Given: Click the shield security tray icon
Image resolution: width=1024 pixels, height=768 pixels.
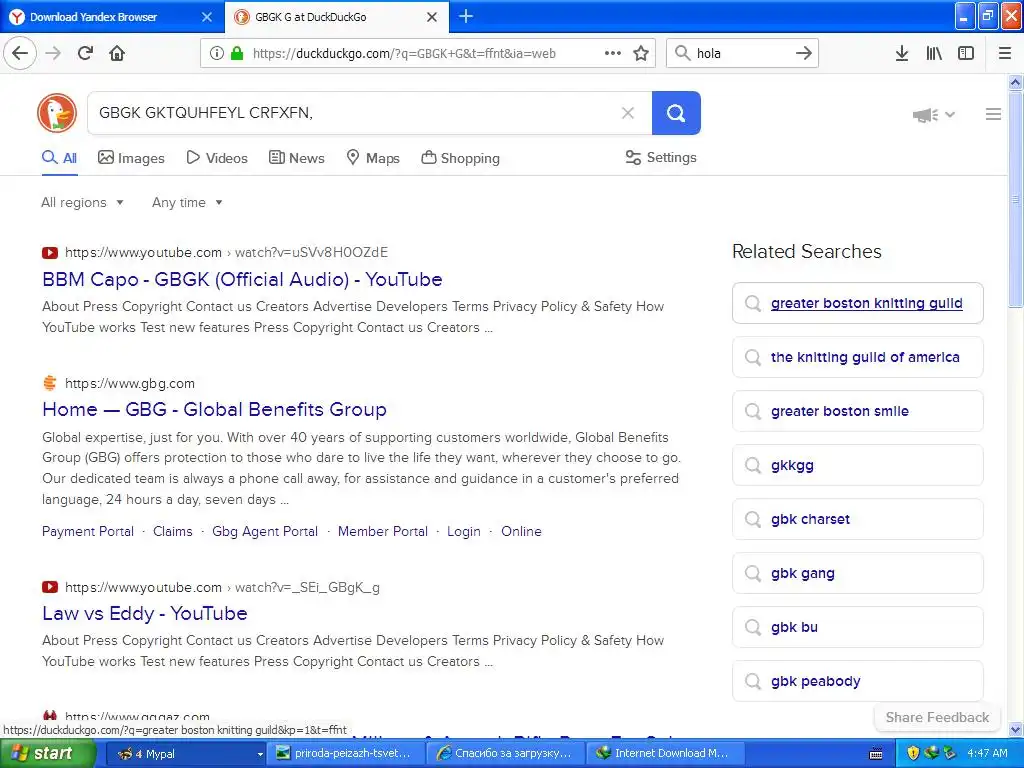Looking at the screenshot, I should [x=913, y=753].
